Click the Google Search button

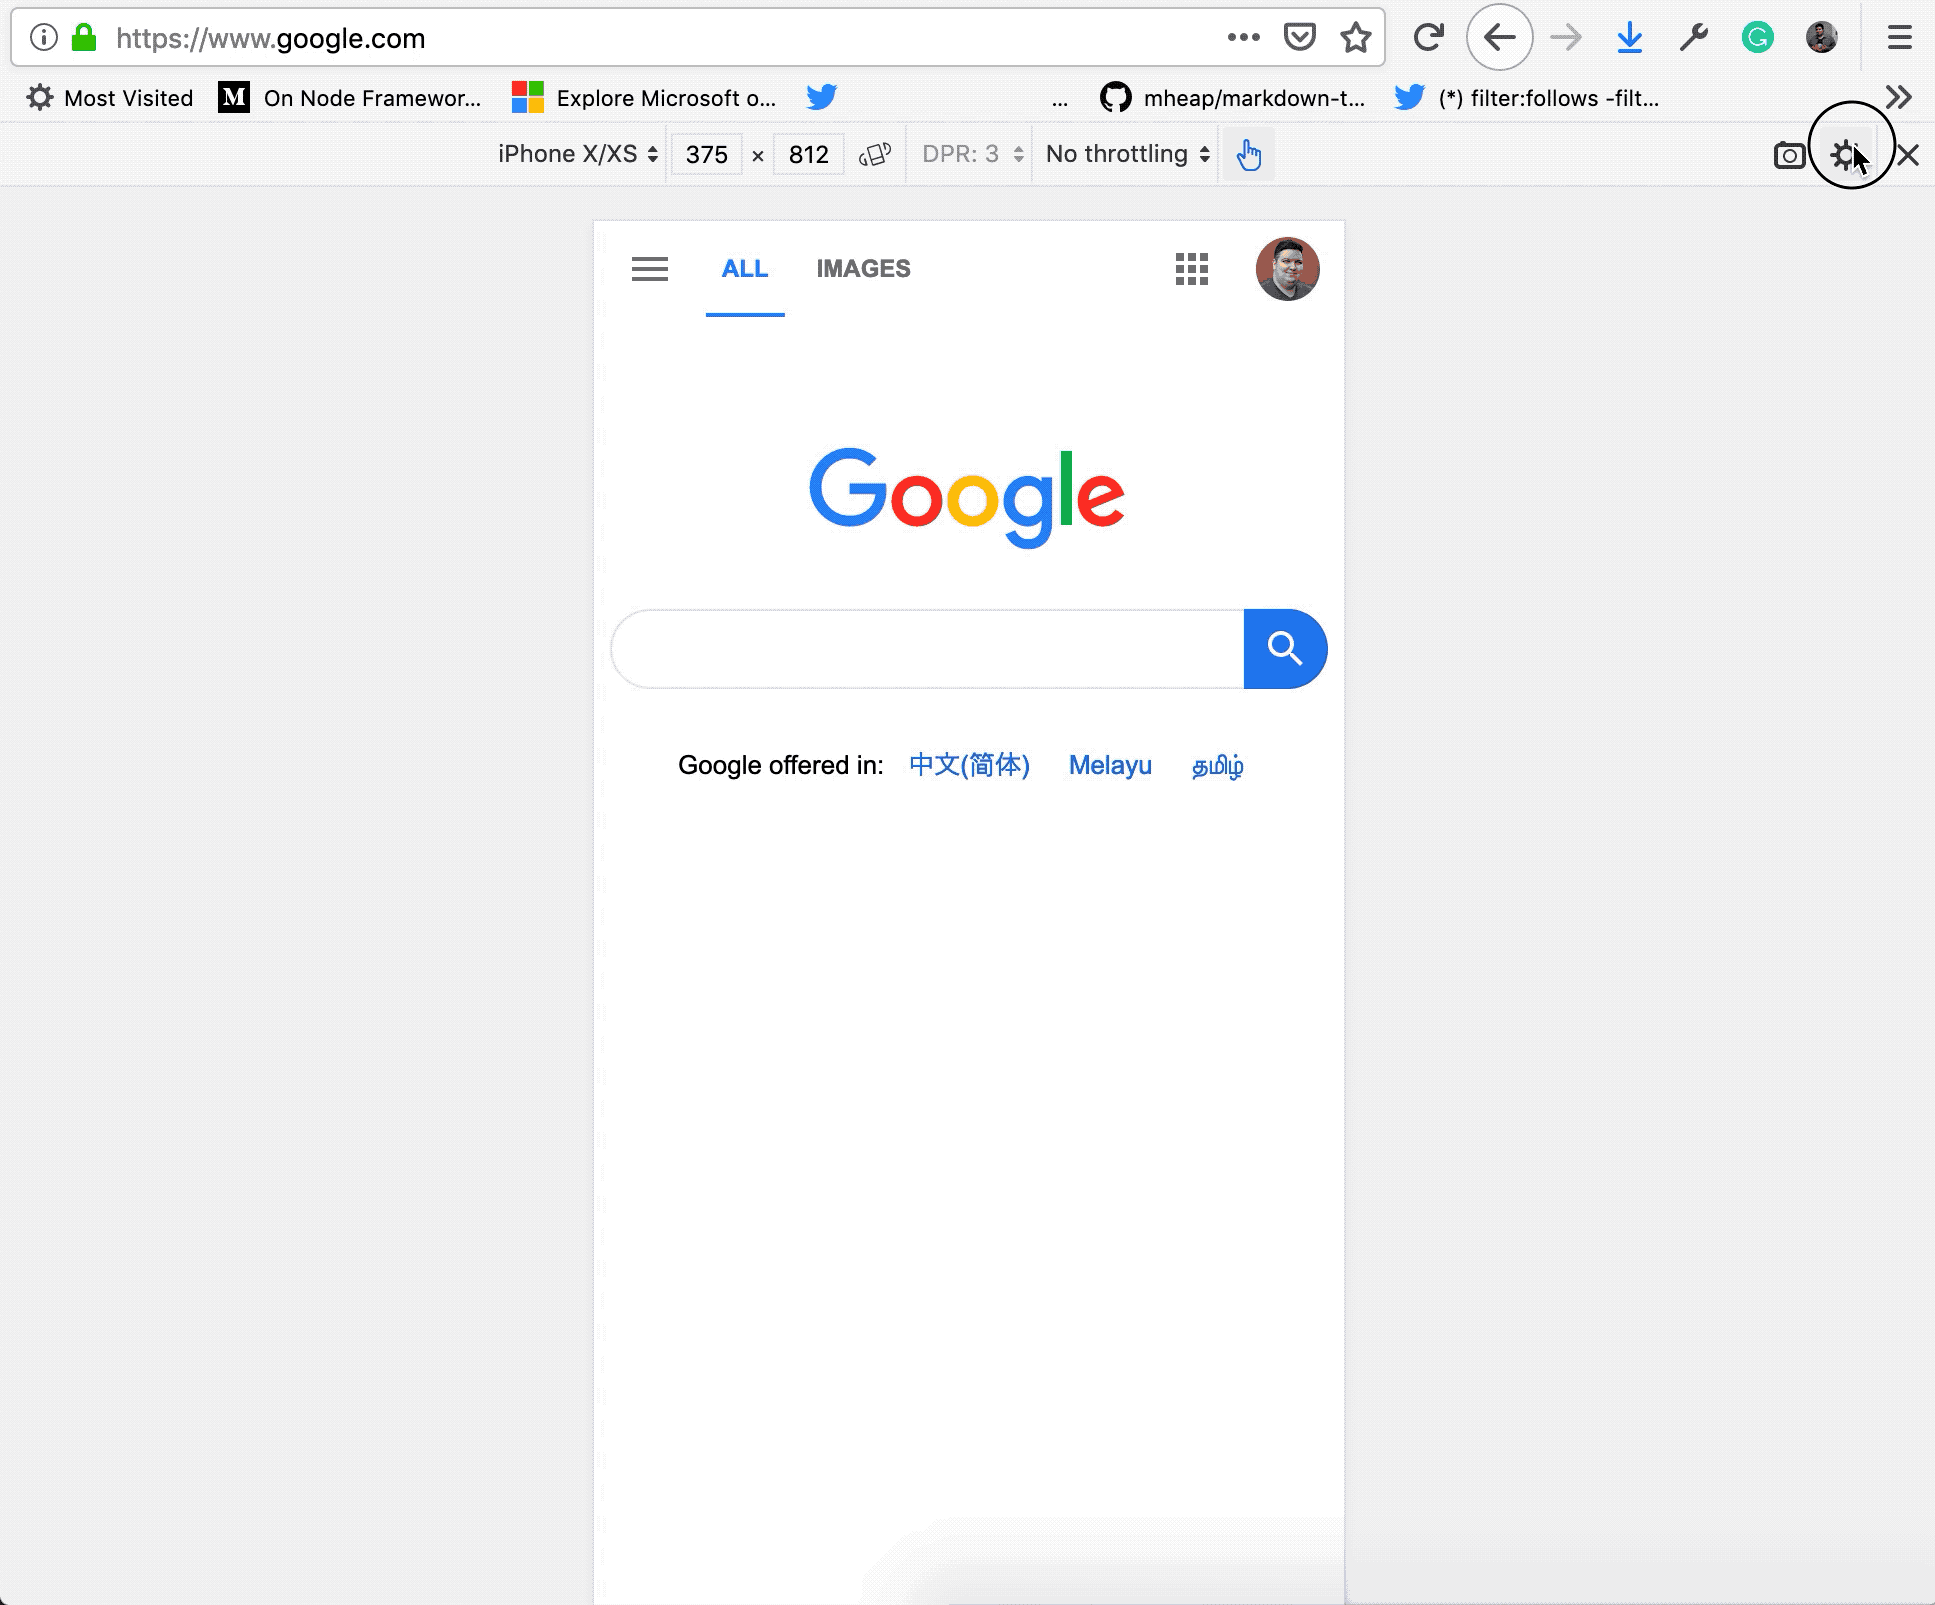[1284, 647]
